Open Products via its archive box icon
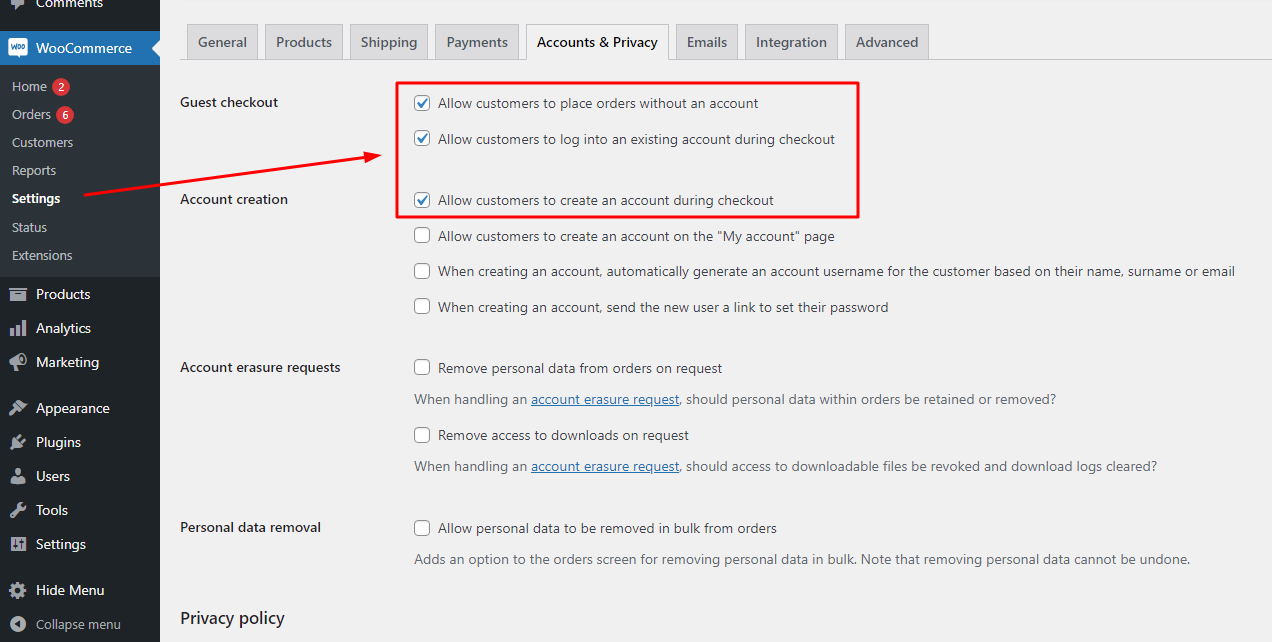 (x=18, y=294)
